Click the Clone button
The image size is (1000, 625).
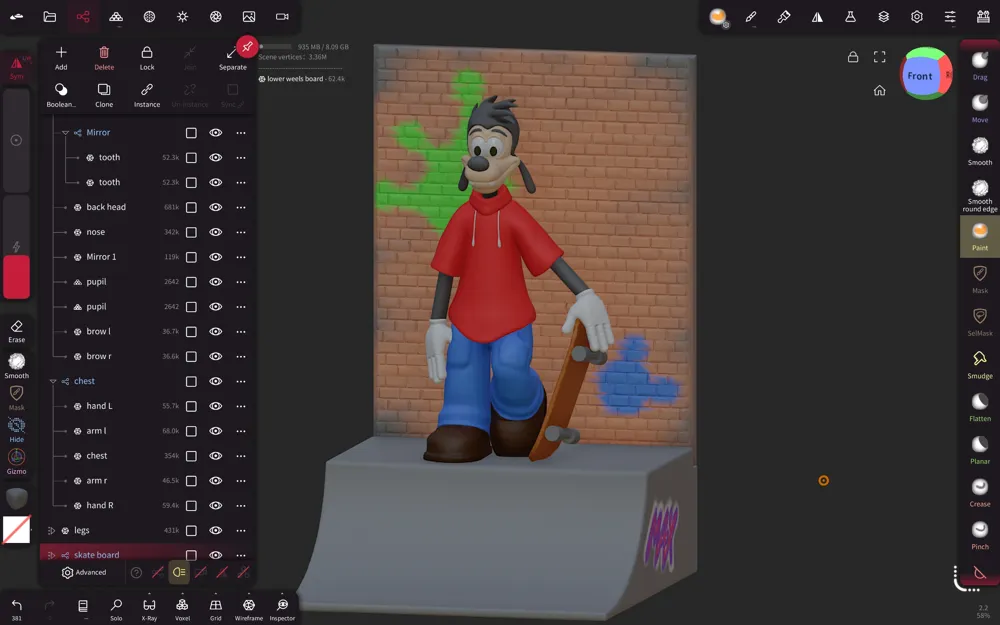104,95
